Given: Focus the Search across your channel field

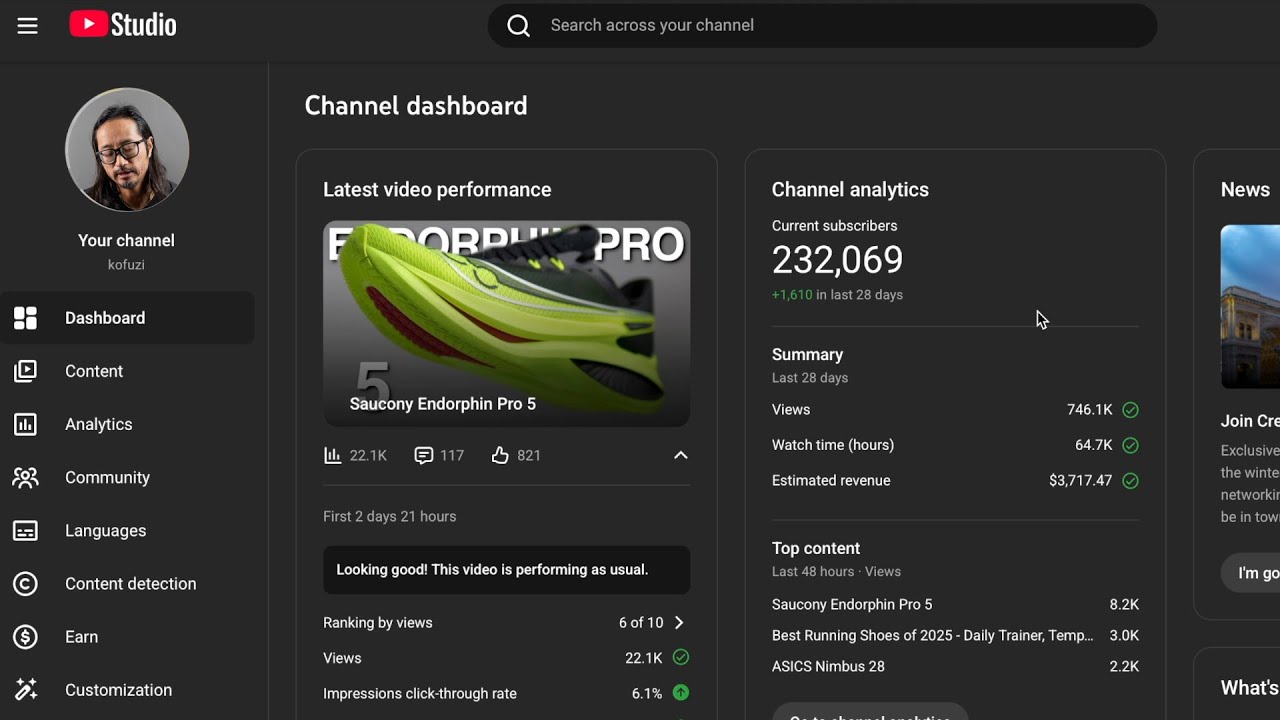Looking at the screenshot, I should tap(822, 26).
